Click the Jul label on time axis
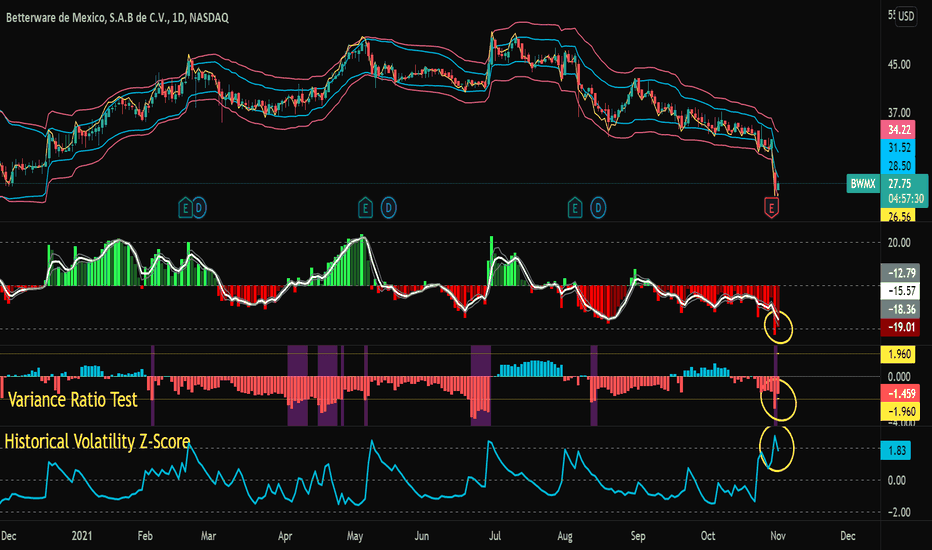The height and width of the screenshot is (550, 932). (495, 536)
